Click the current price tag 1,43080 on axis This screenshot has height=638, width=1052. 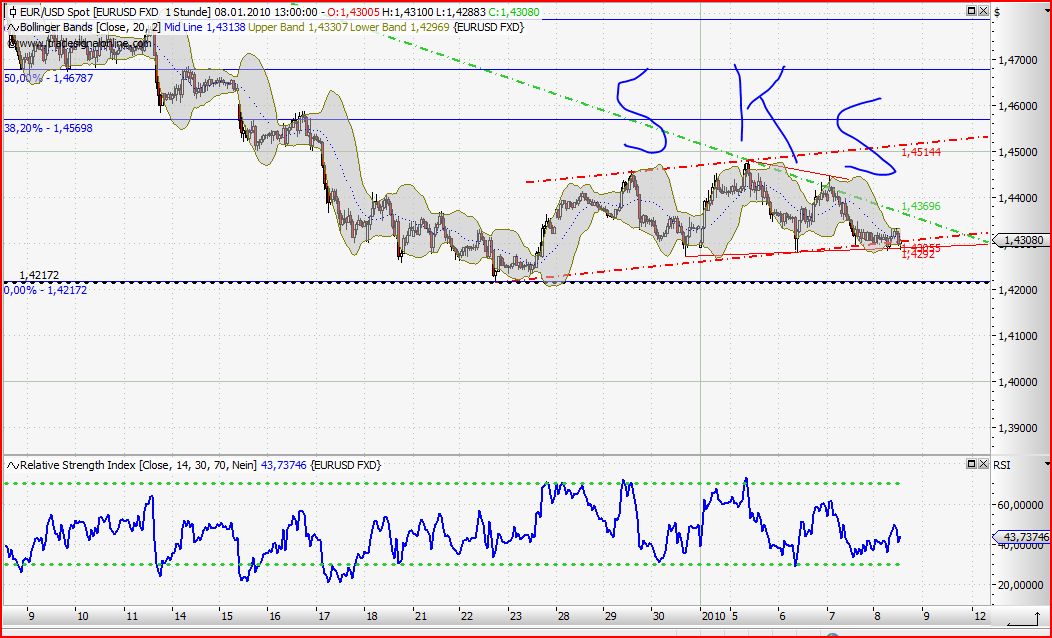click(1020, 240)
